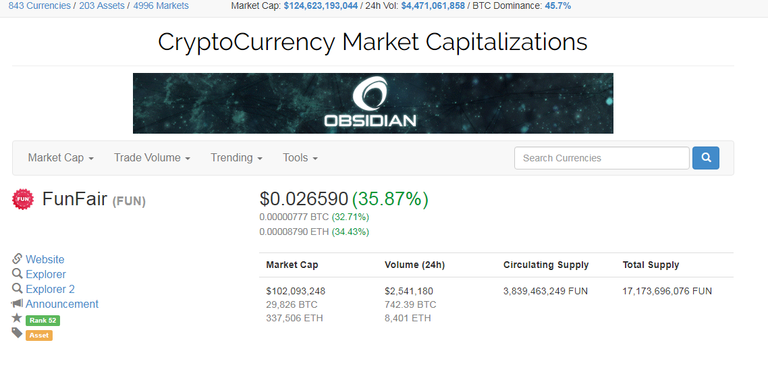Click the Obsidian banner advertisement
The height and width of the screenshot is (372, 768).
tap(373, 103)
